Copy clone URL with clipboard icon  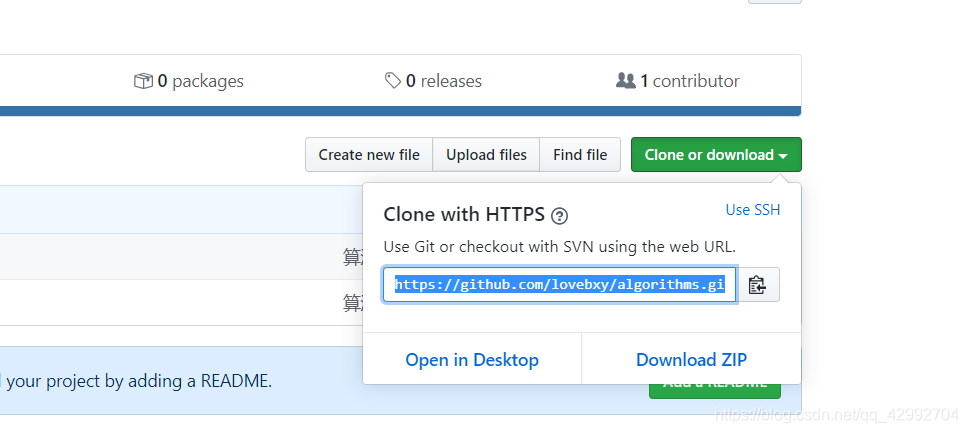point(758,285)
